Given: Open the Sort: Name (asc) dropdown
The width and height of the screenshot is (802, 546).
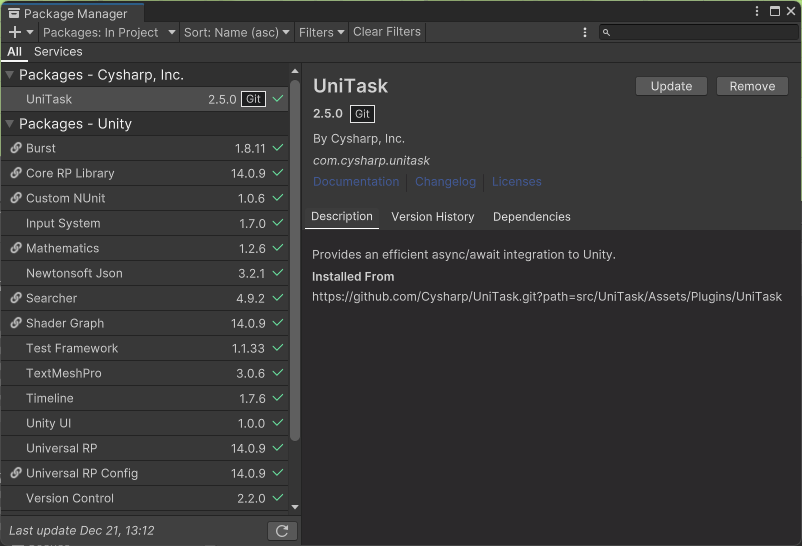Looking at the screenshot, I should pos(237,32).
